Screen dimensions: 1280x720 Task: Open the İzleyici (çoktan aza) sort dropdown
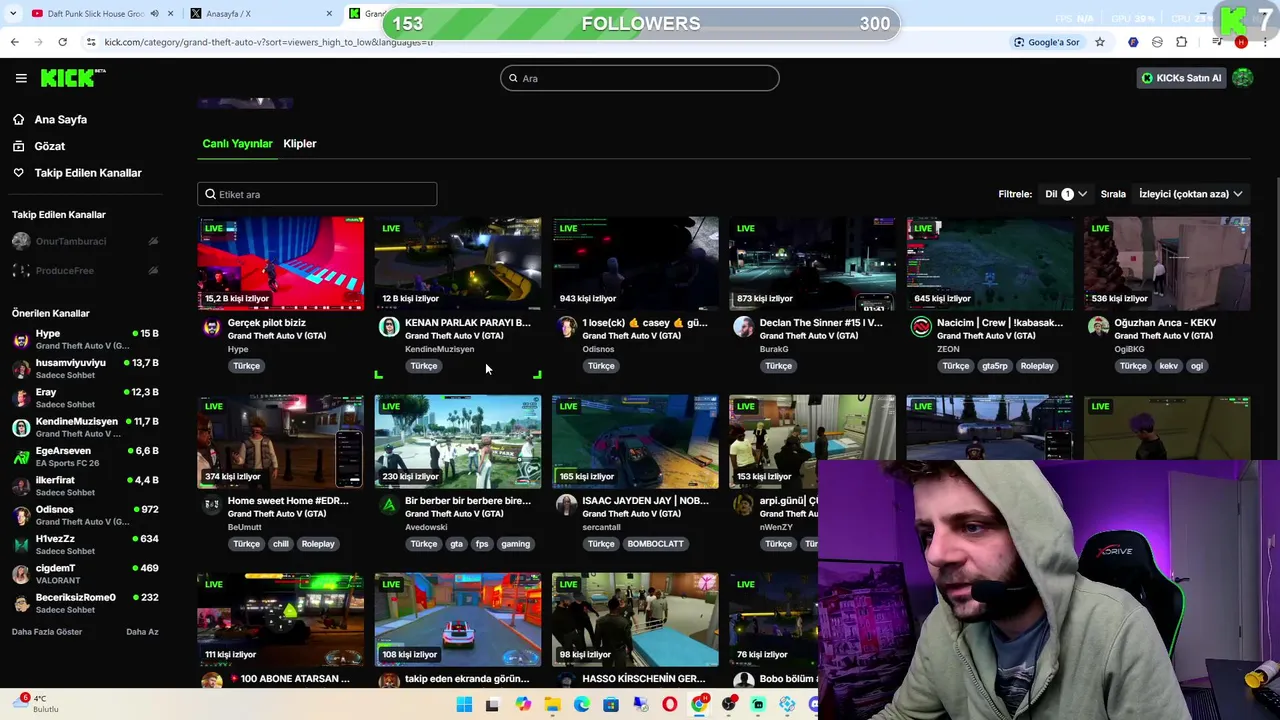1190,194
